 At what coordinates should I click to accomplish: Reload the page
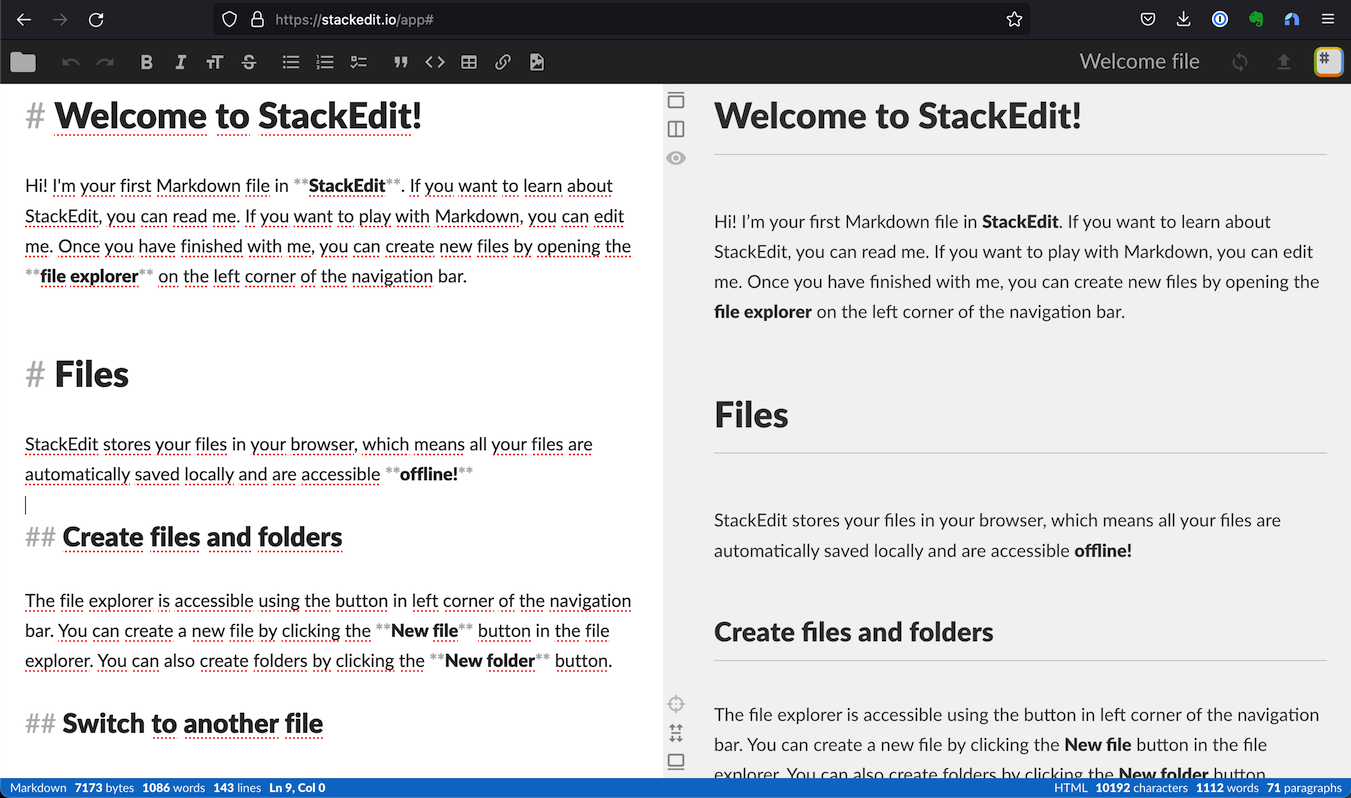click(96, 19)
